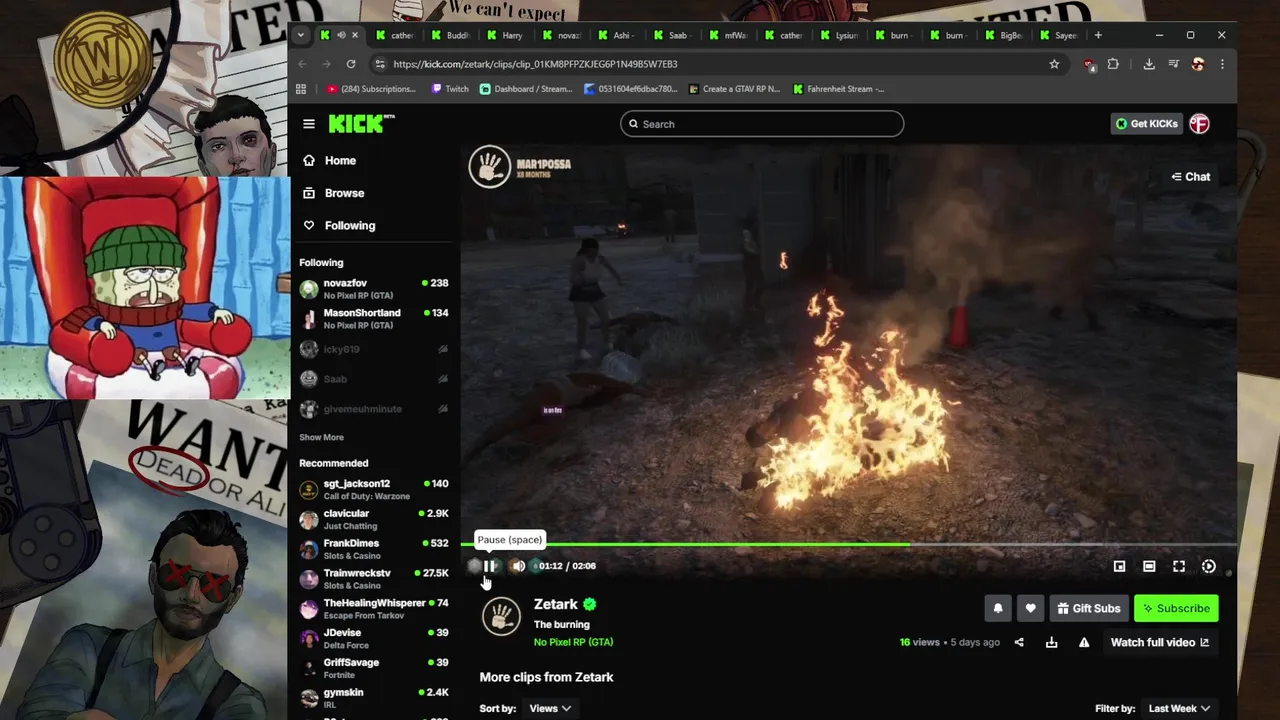
Task: Open clavicular Just Chatting channel
Action: pos(374,519)
